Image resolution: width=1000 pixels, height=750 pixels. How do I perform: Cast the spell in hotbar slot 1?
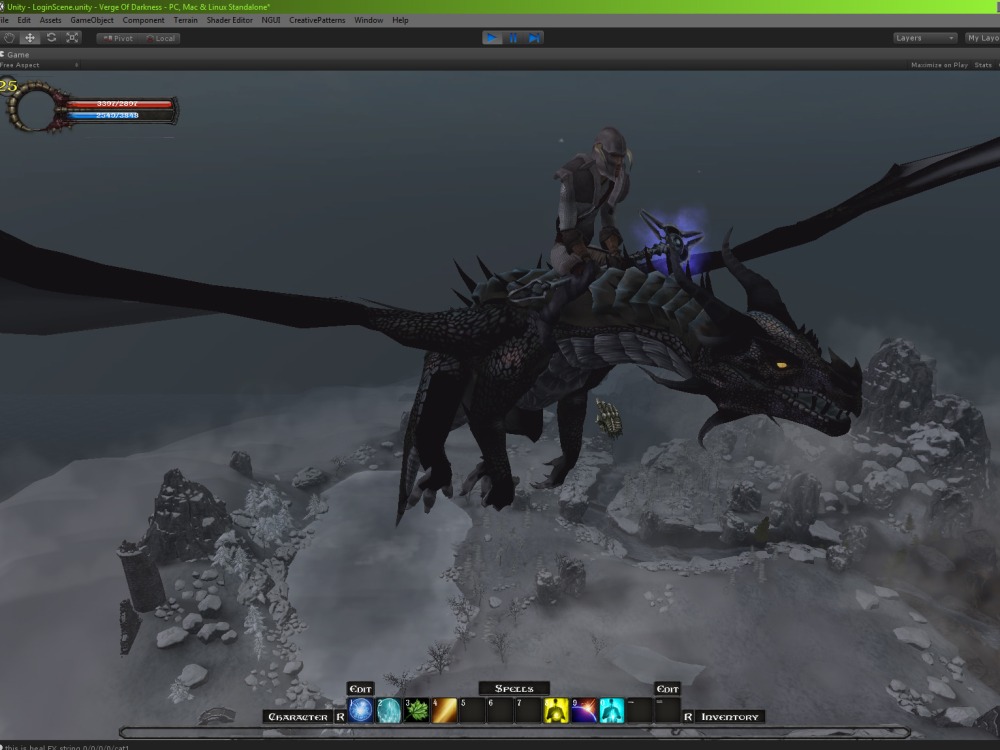tap(359, 709)
